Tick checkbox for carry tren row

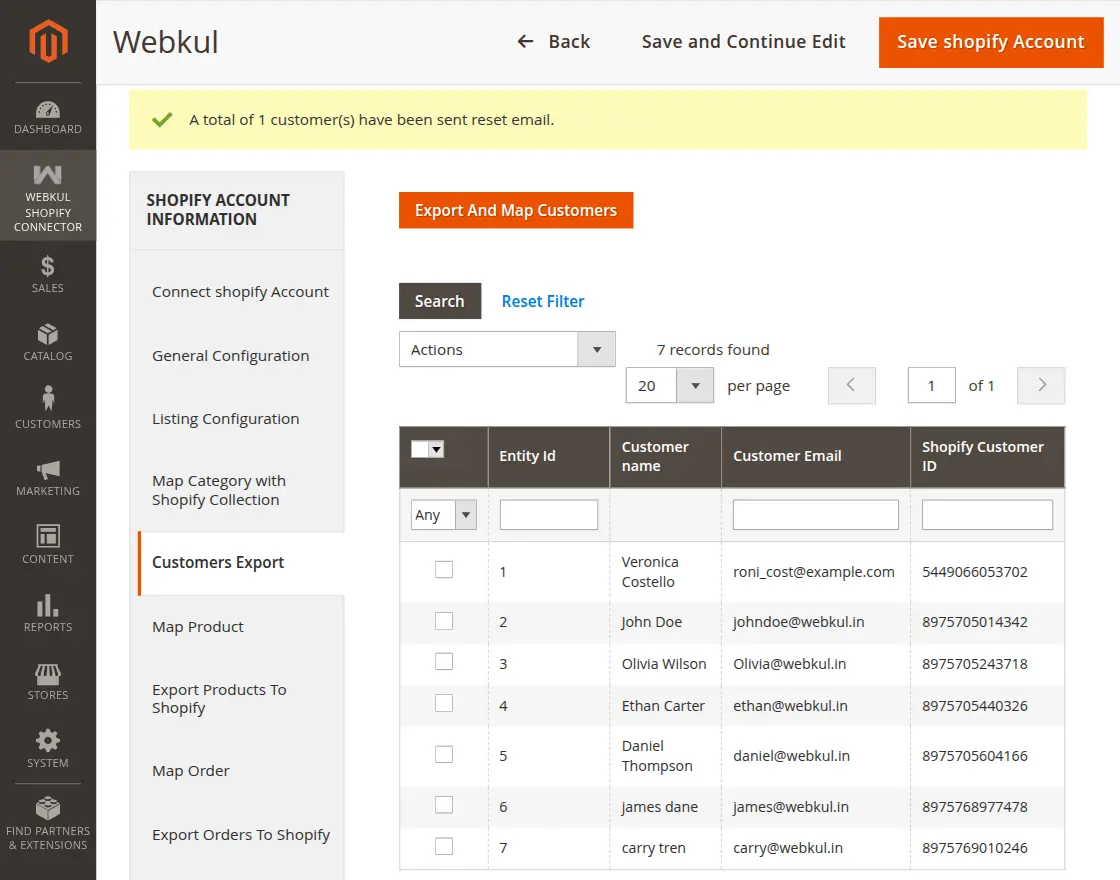(x=444, y=846)
